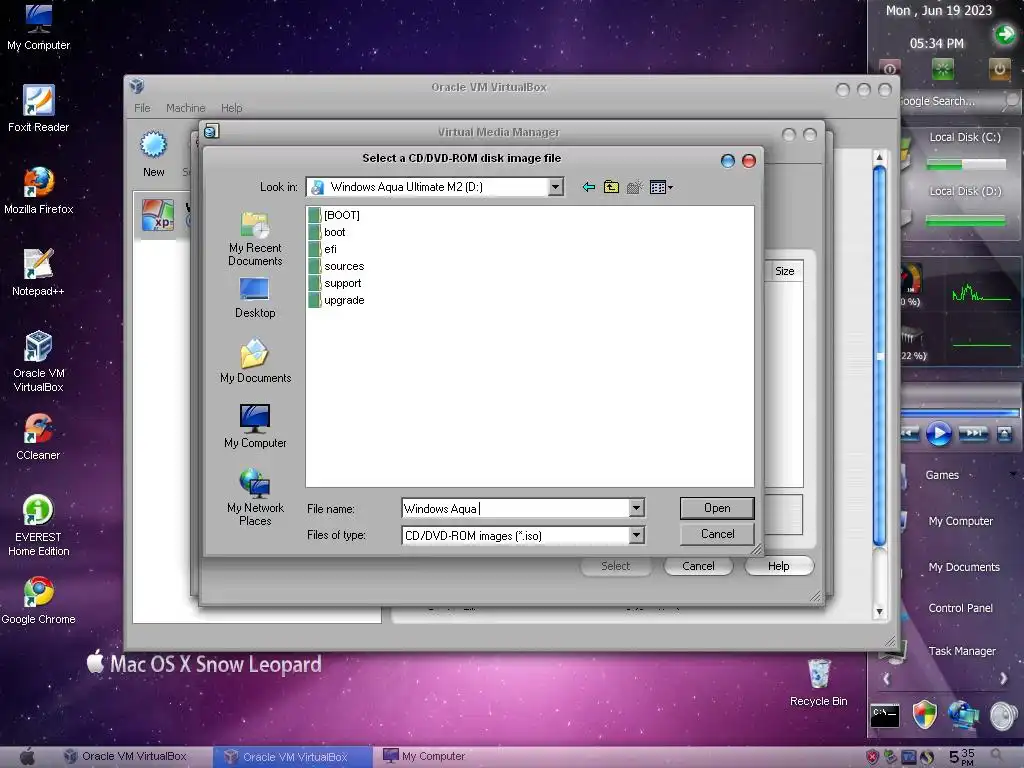Open Task Manager sidebar link
The height and width of the screenshot is (768, 1024).
pos(962,651)
